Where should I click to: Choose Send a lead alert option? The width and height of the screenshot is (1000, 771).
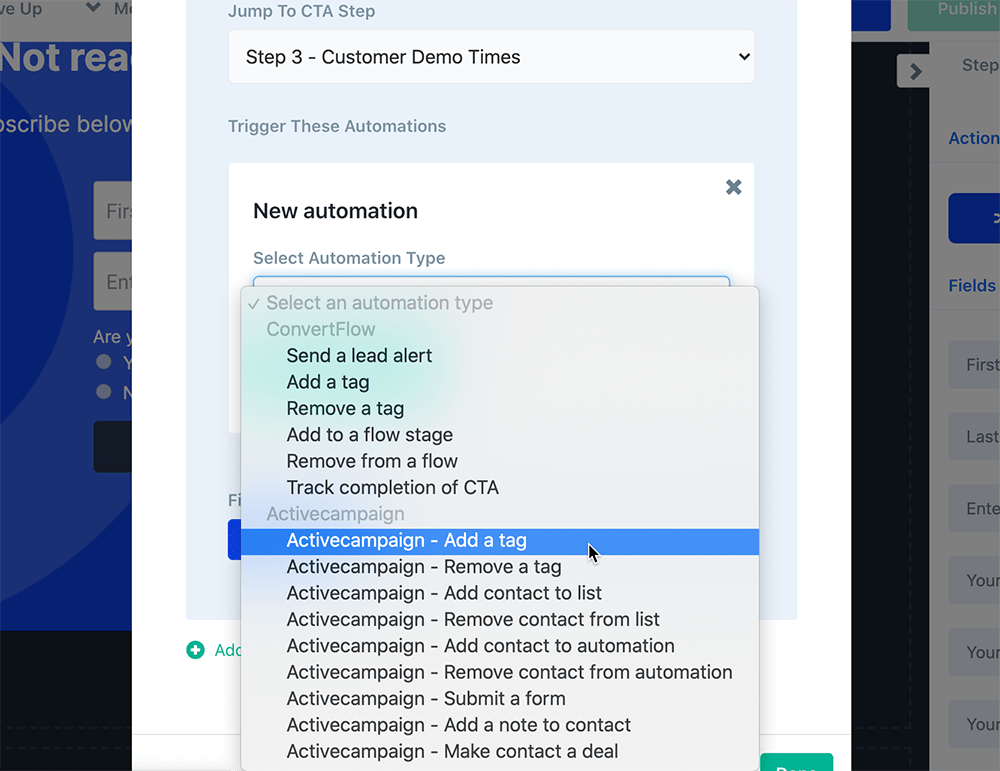coord(499,355)
